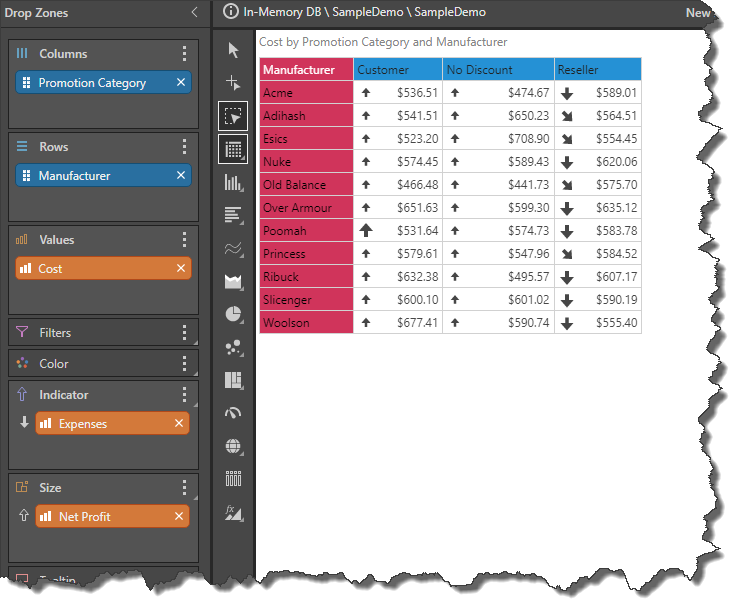This screenshot has height=614, width=744.
Task: Open the Columns drop zone options menu
Action: 184,54
